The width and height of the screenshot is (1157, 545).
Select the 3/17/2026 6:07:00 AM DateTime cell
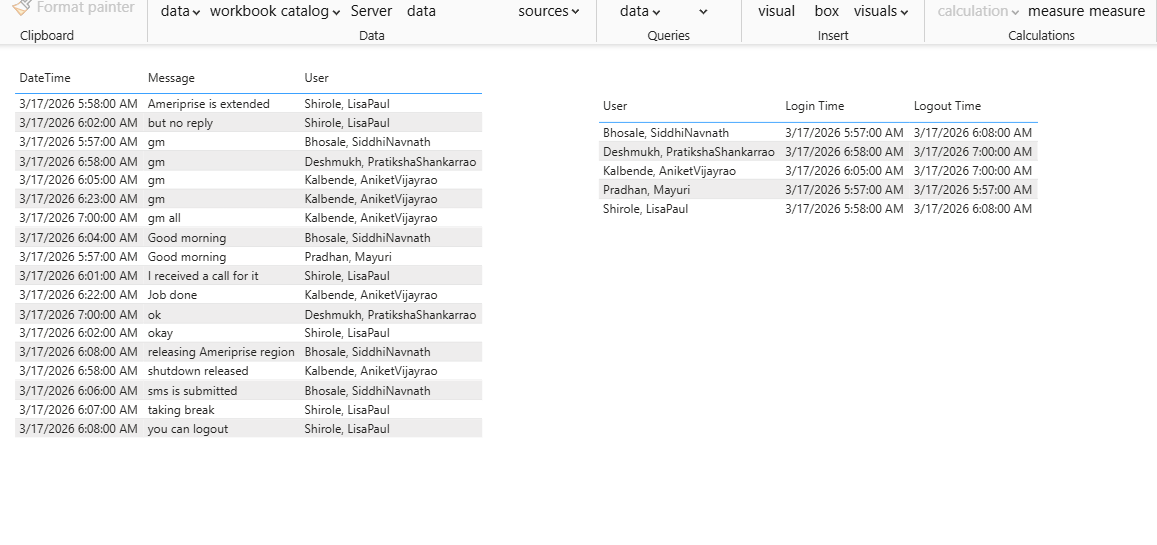tap(78, 409)
